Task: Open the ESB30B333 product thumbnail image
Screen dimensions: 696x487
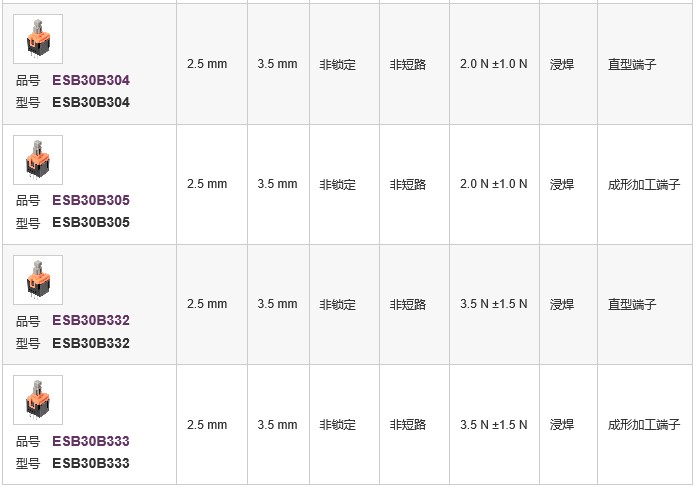Action: (38, 400)
